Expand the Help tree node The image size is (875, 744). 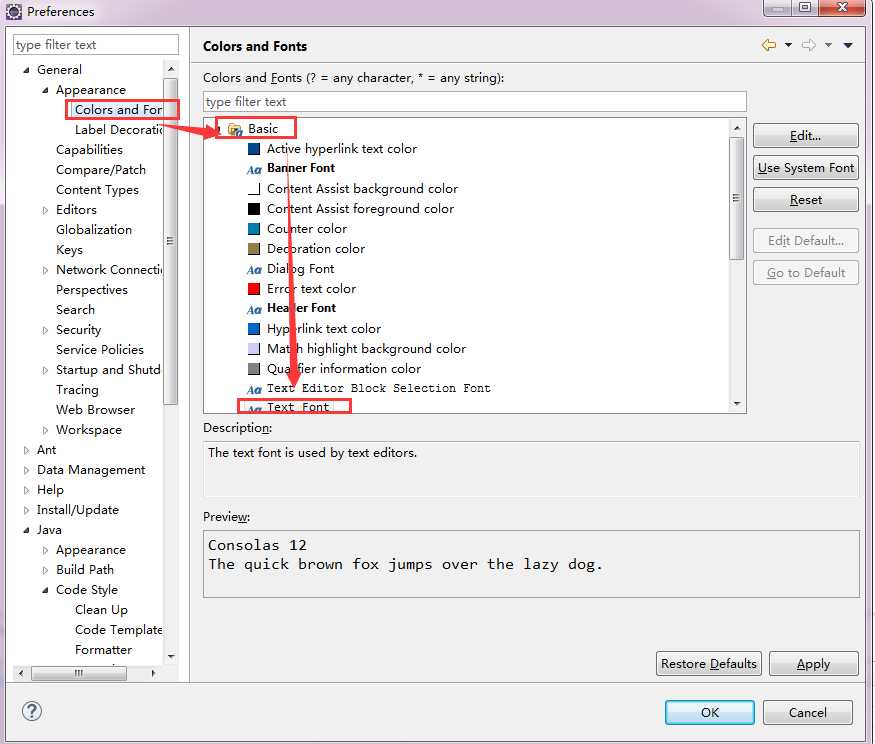coord(26,491)
